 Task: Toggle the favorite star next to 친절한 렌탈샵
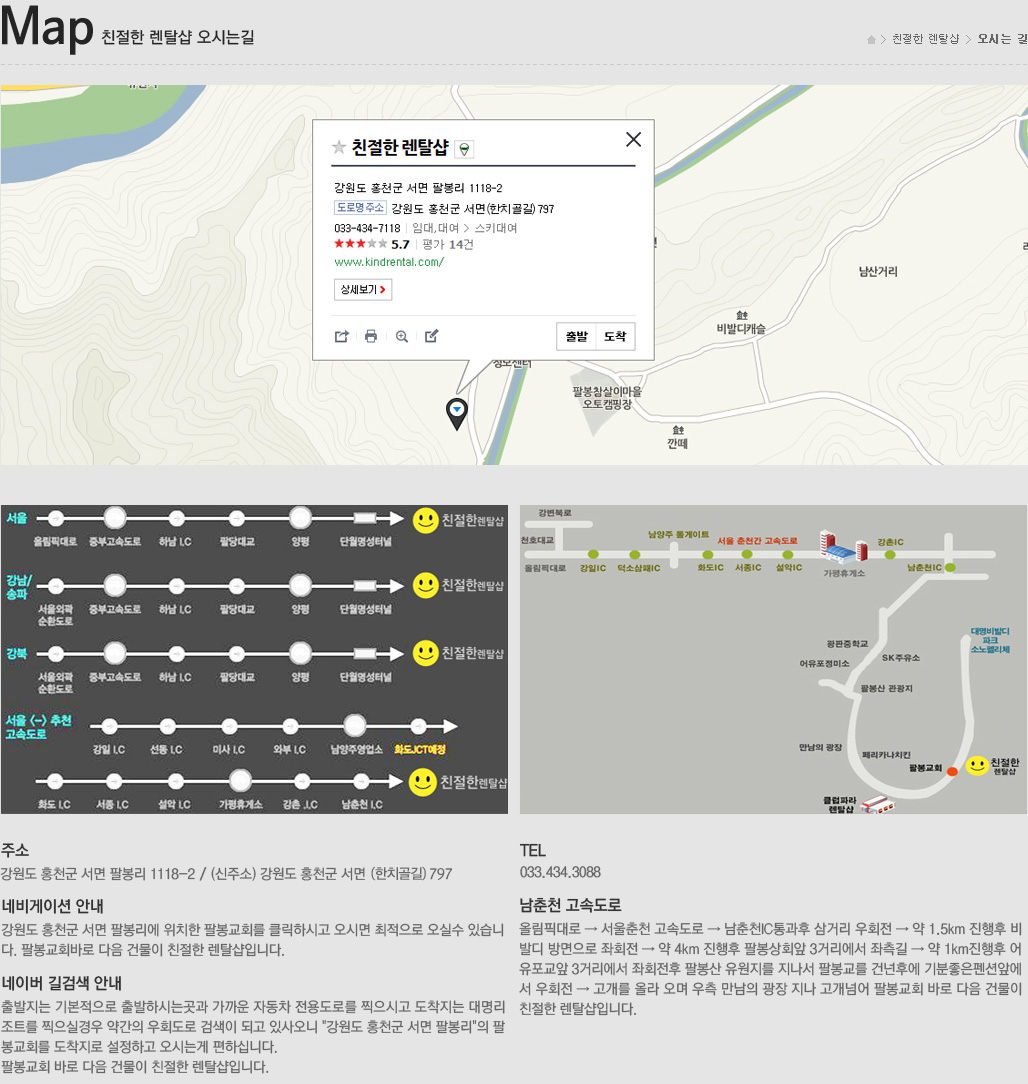tap(339, 148)
